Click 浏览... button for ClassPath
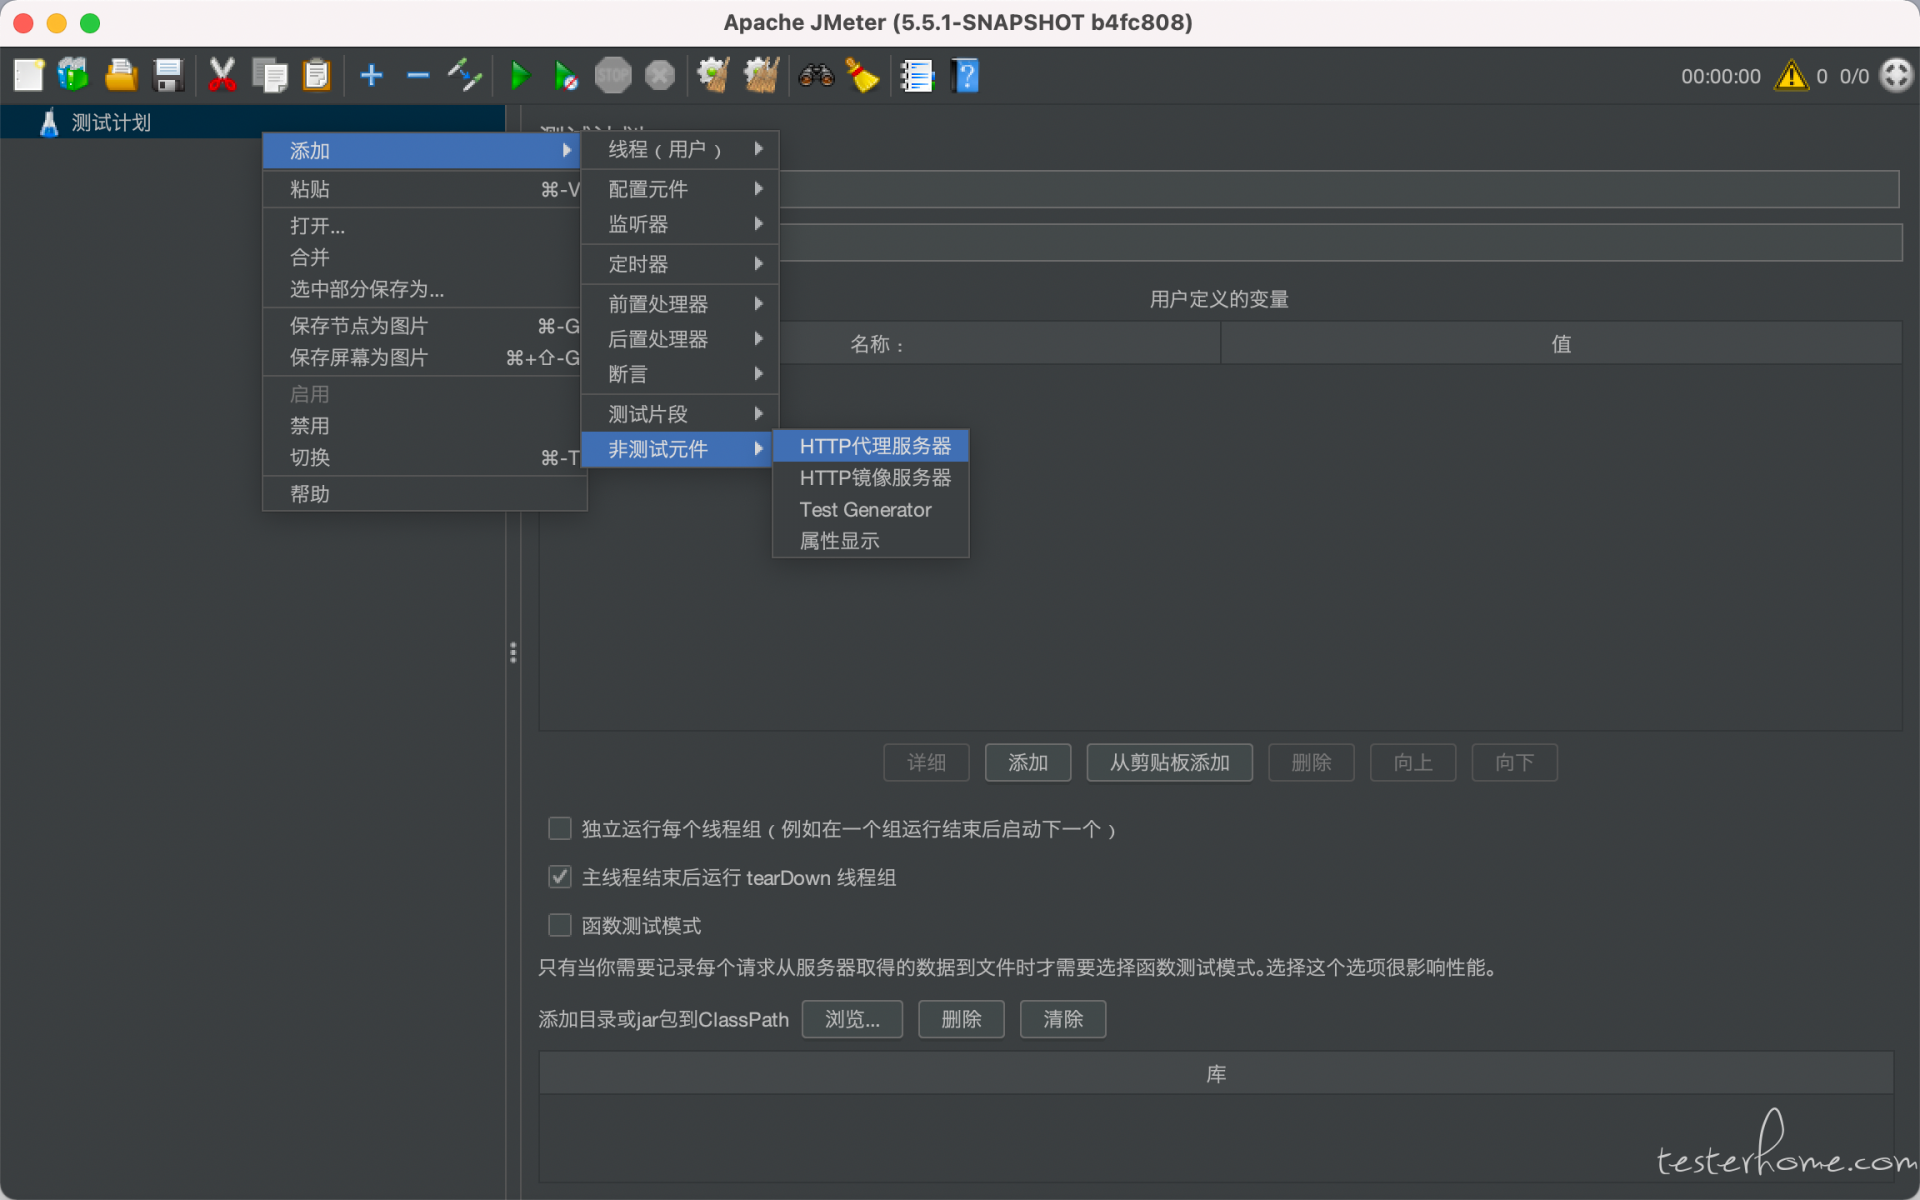The height and width of the screenshot is (1200, 1920). (852, 1019)
